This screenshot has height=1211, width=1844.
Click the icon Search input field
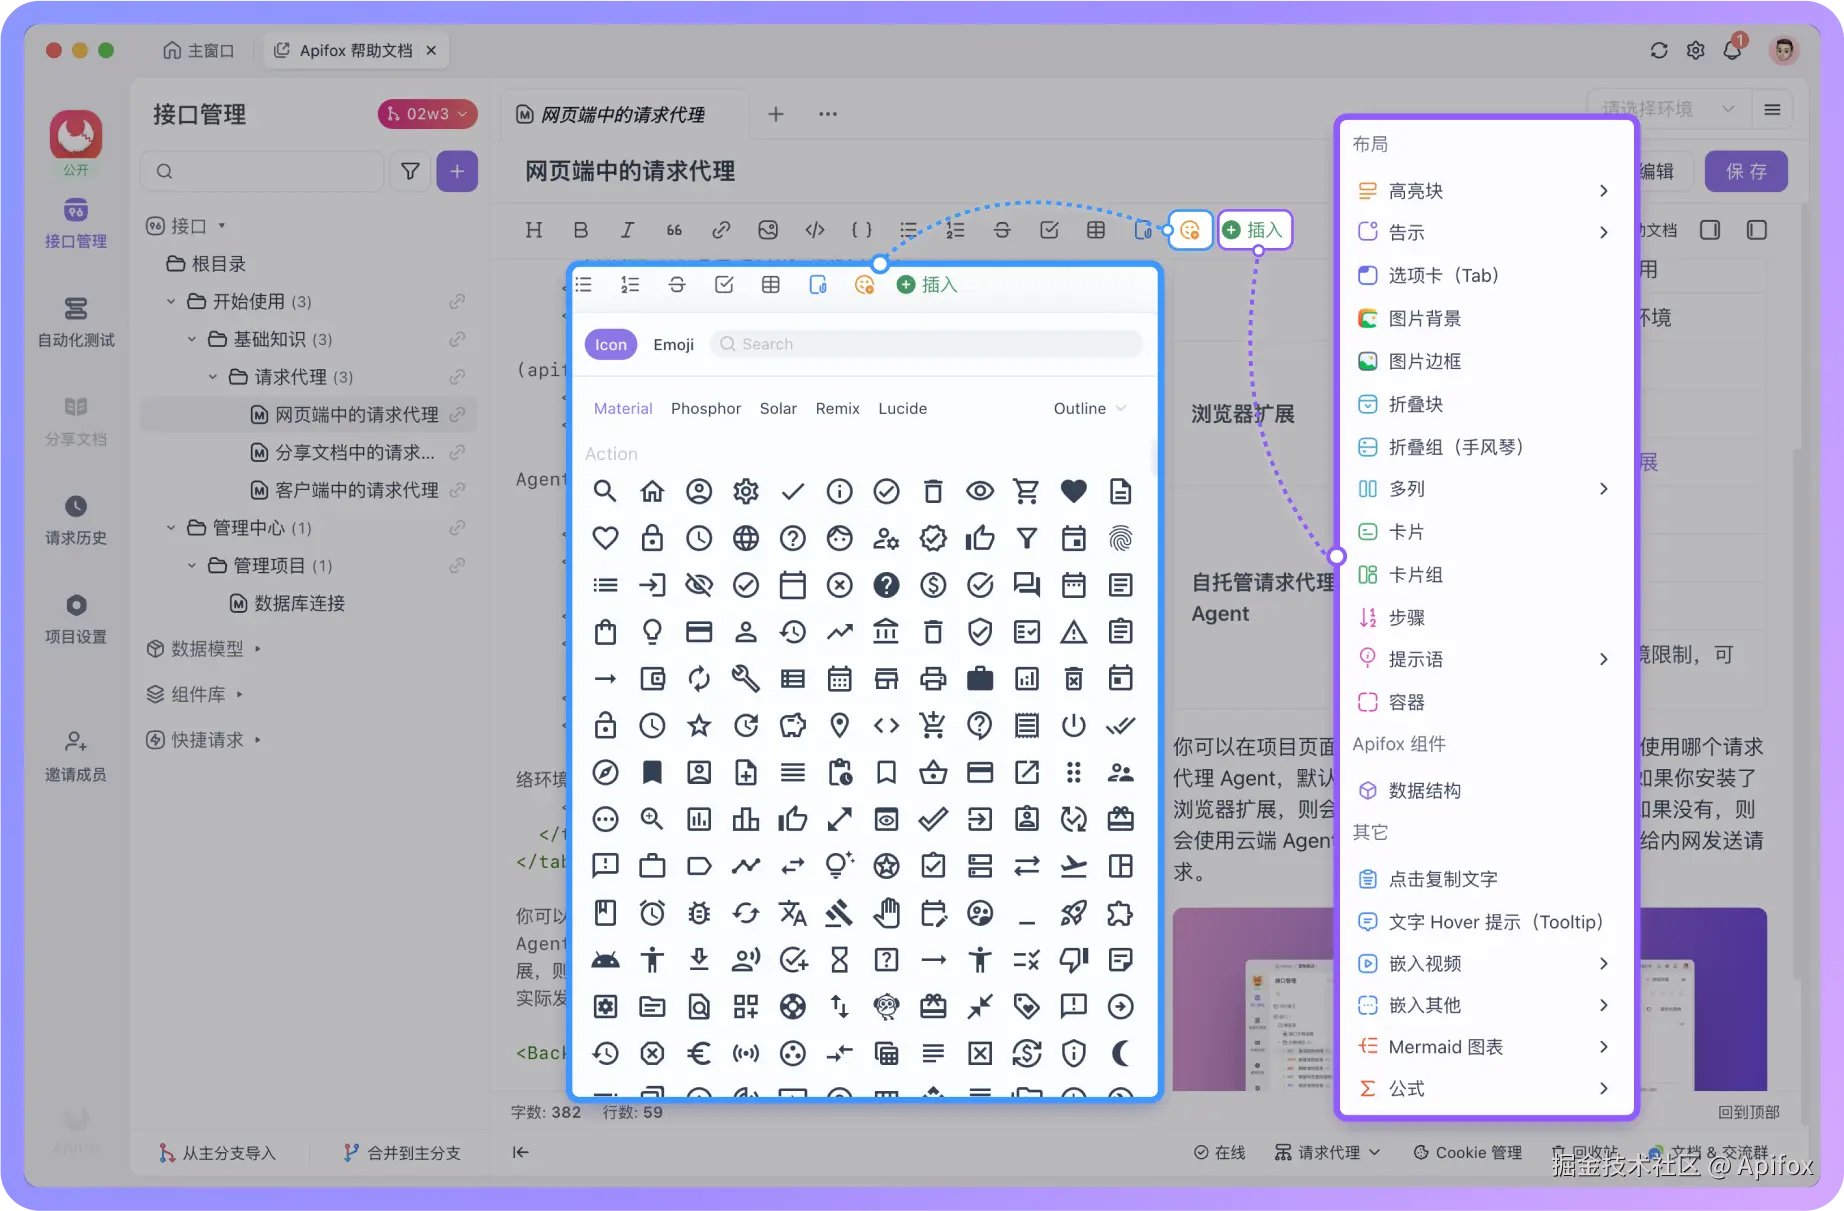[925, 343]
